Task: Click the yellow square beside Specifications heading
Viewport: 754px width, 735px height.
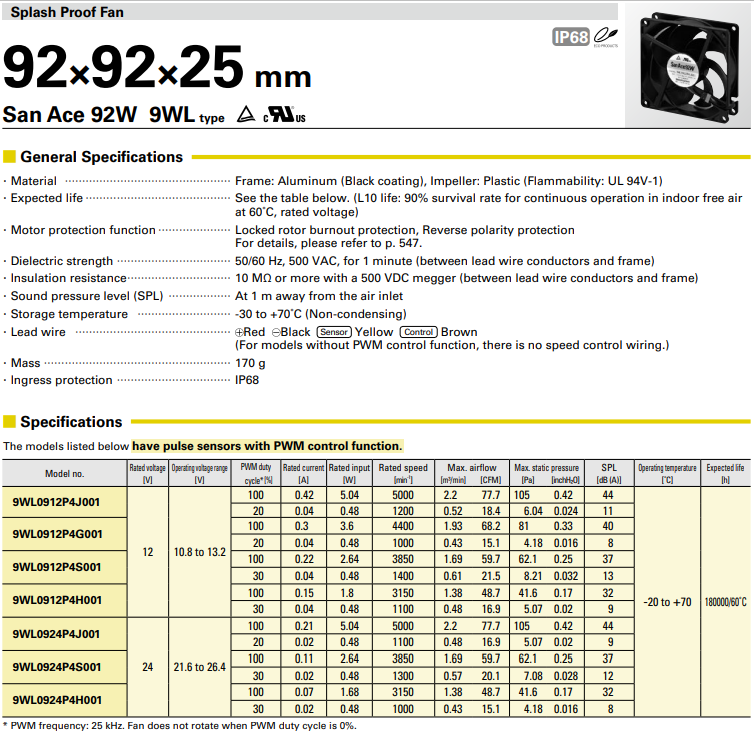Action: tap(10, 422)
